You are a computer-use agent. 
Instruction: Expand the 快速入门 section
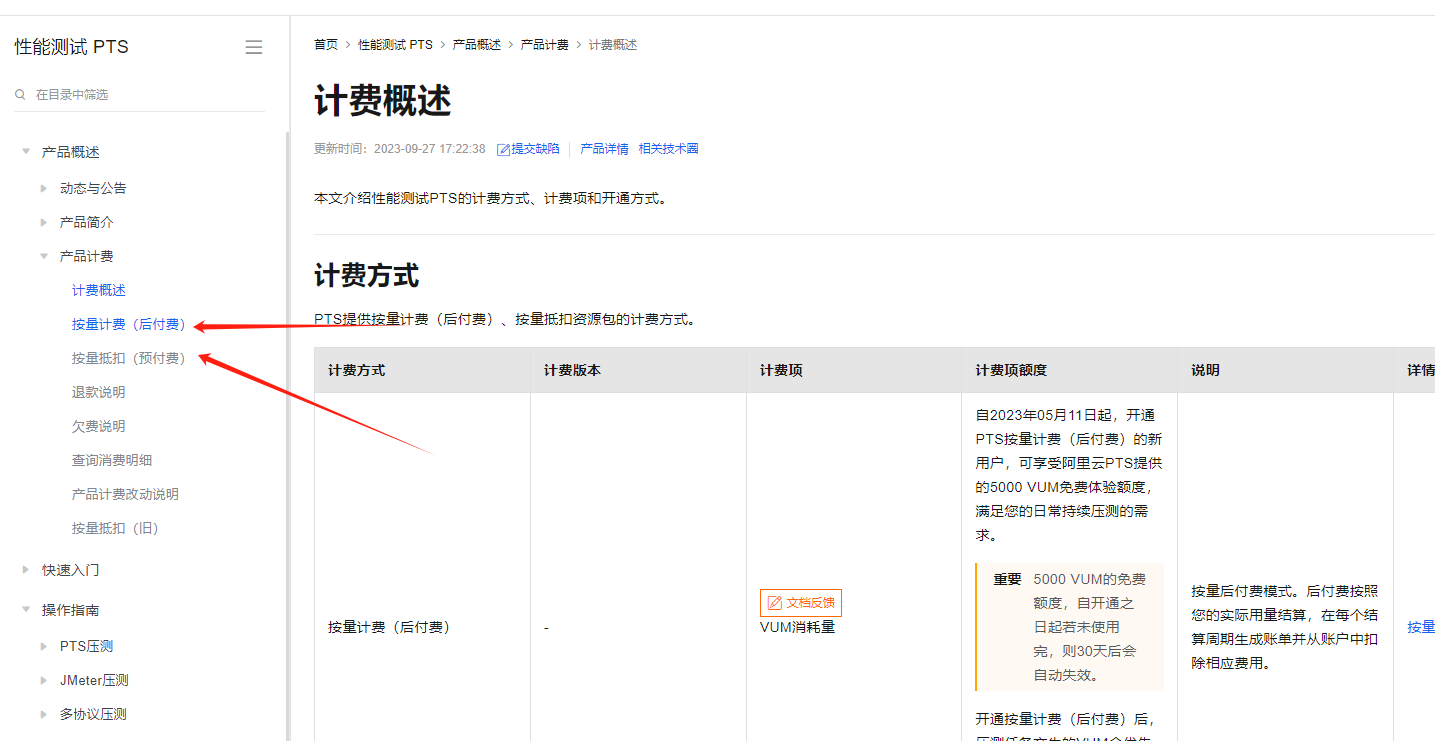[x=26, y=570]
